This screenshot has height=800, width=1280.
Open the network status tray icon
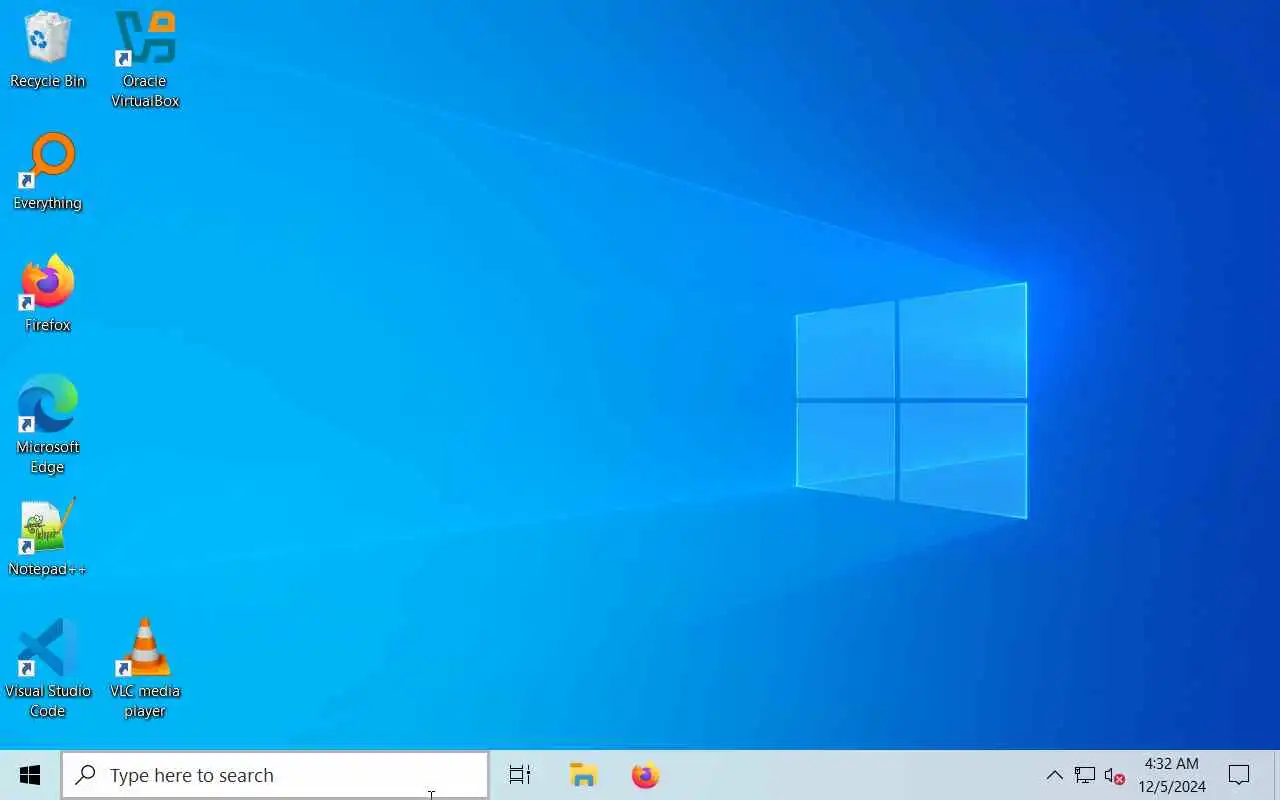point(1084,775)
